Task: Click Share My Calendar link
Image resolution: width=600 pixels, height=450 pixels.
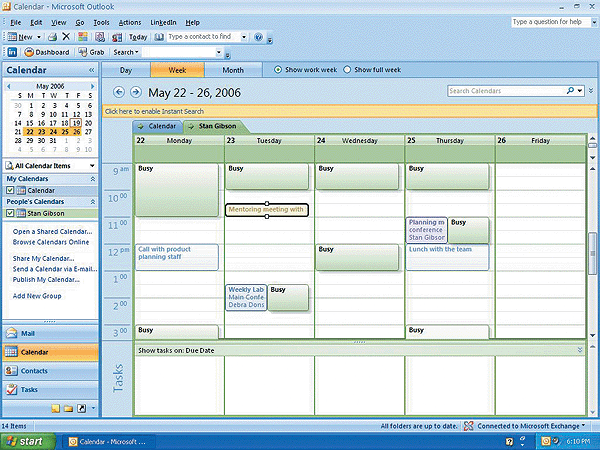Action: click(44, 258)
